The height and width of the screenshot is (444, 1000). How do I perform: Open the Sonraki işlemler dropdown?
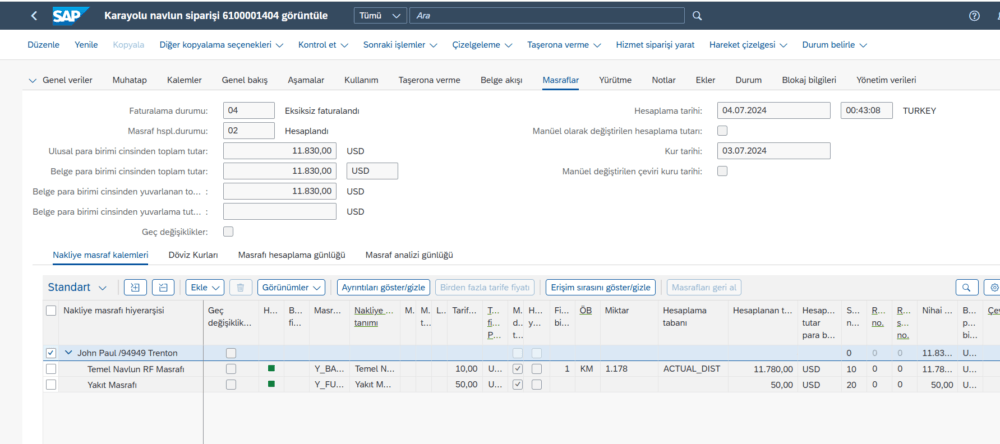coord(400,45)
